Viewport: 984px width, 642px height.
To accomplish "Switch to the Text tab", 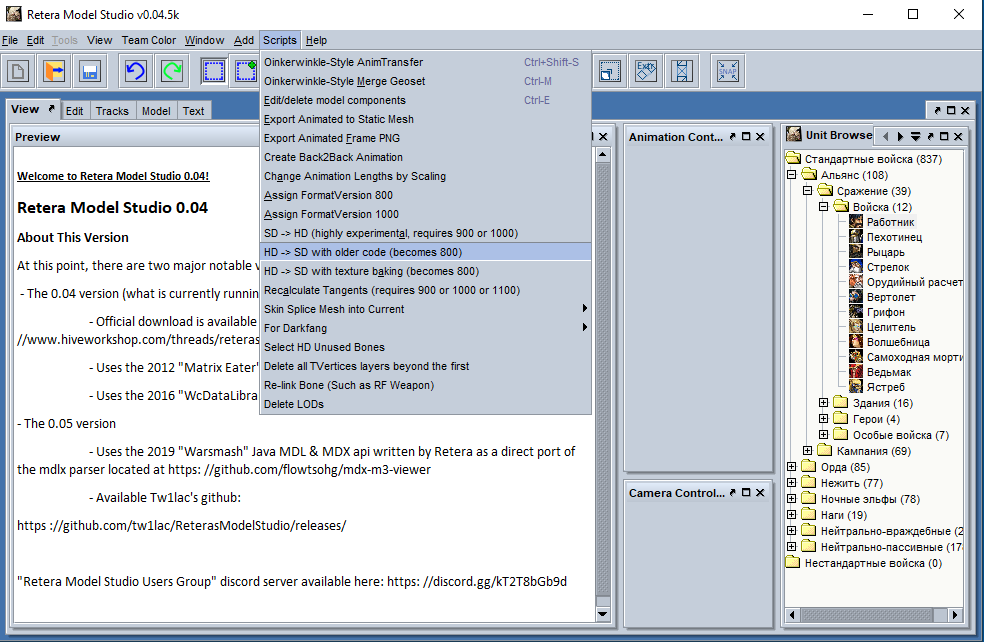I will click(x=193, y=111).
